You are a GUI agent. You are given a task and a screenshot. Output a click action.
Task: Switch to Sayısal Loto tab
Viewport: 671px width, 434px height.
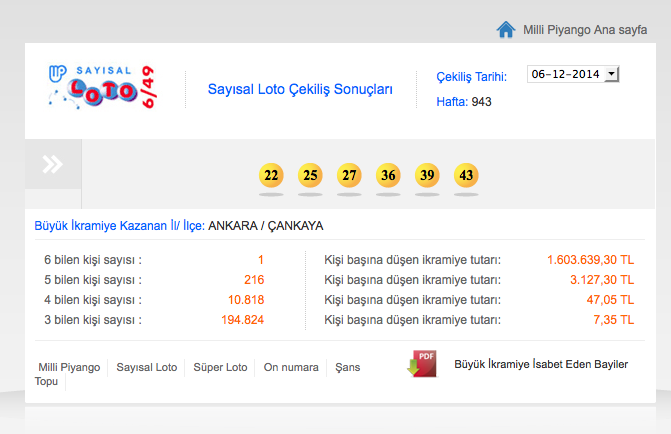pos(147,367)
